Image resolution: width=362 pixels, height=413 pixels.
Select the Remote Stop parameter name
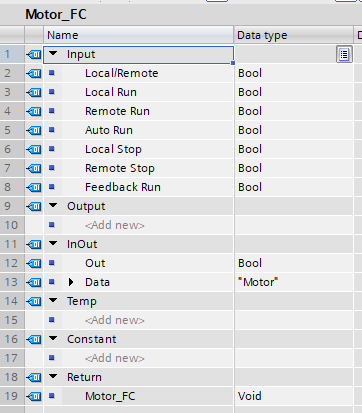pyautogui.click(x=120, y=168)
